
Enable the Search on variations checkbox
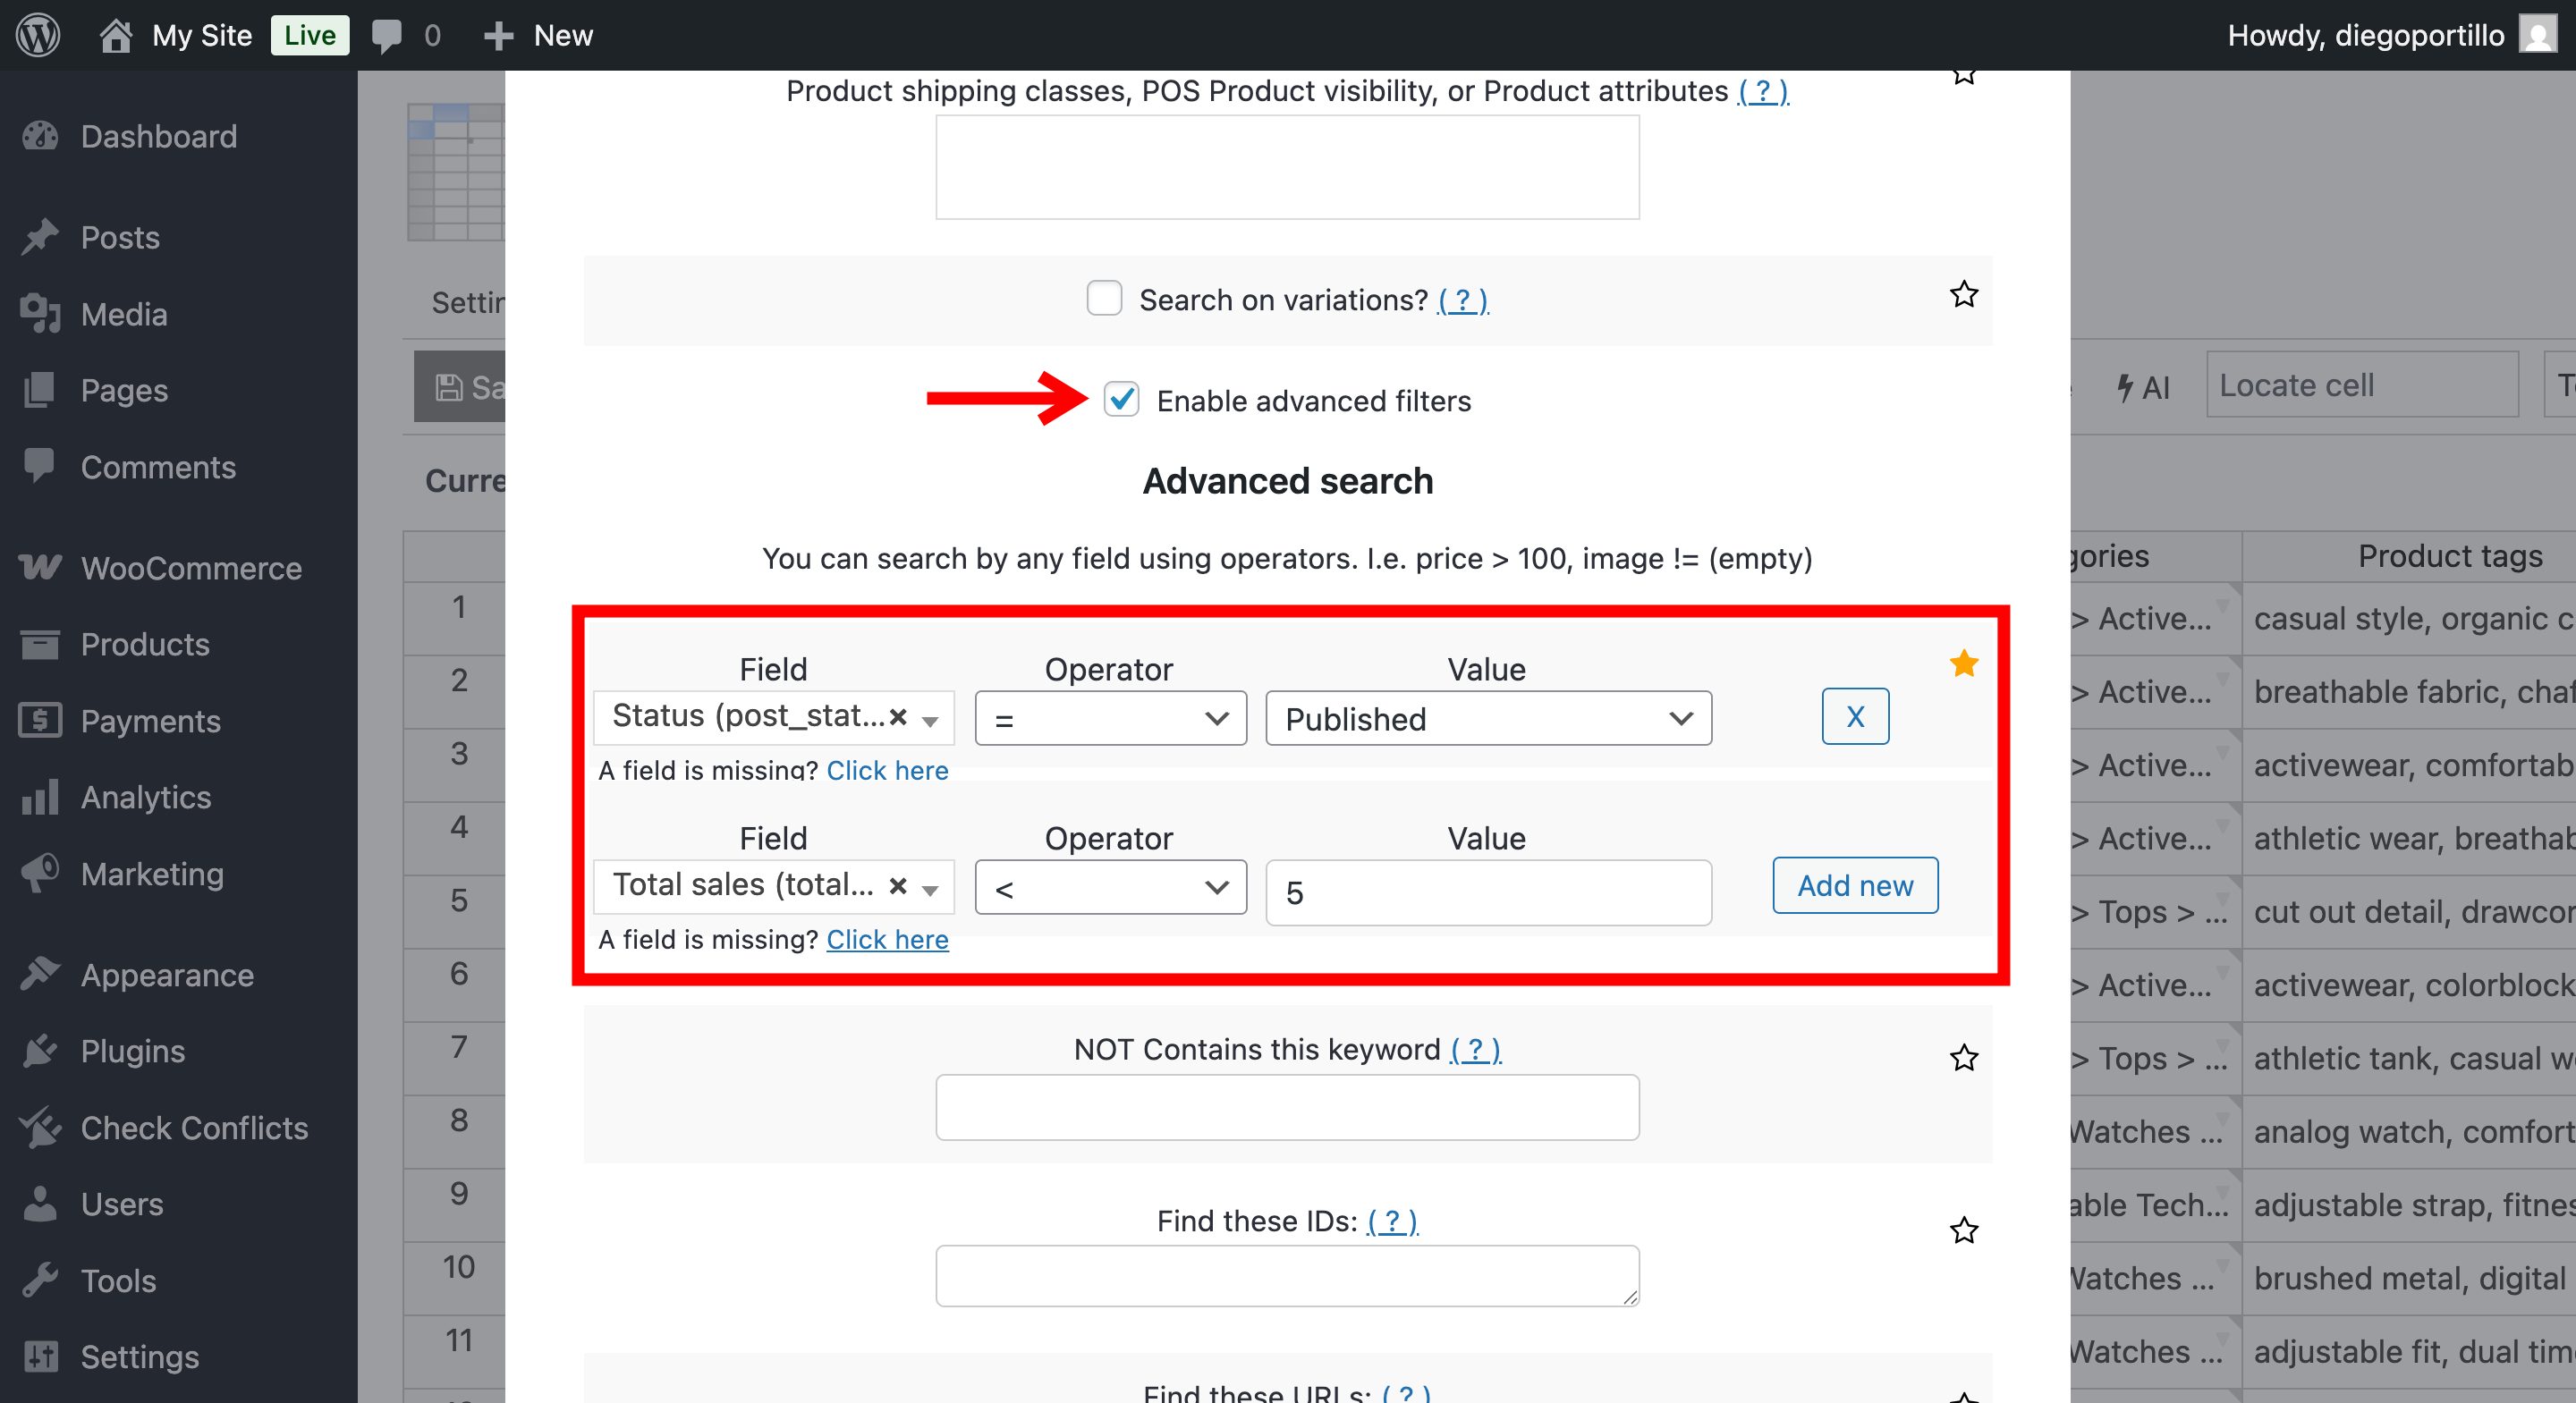coord(1104,299)
